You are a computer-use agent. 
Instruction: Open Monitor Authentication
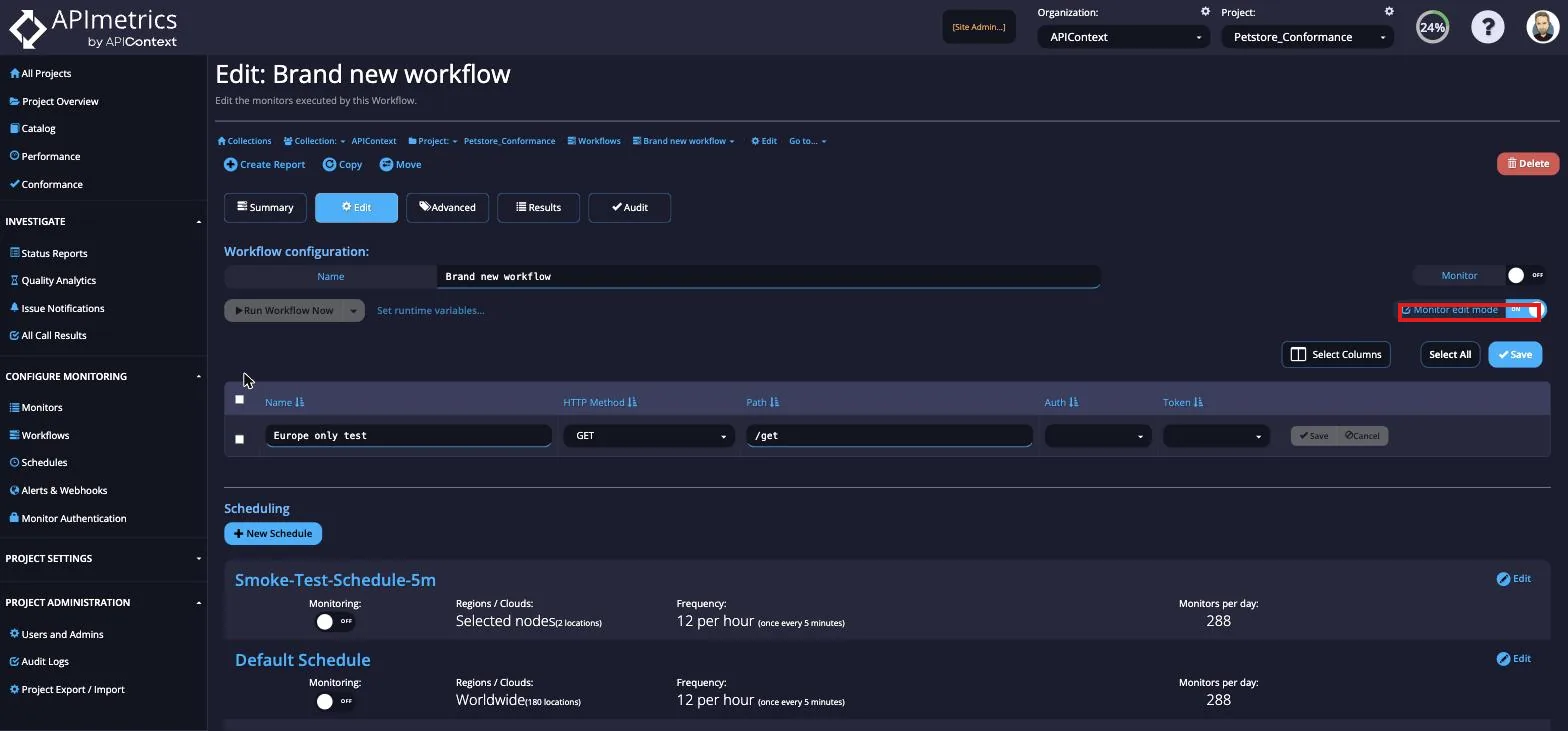click(x=67, y=518)
